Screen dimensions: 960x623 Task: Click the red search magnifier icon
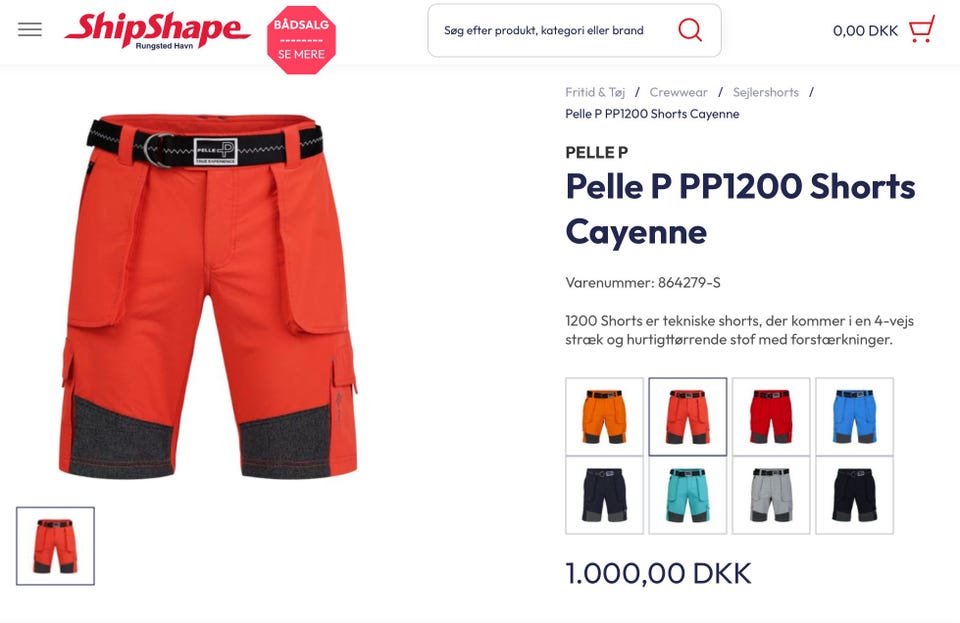[x=690, y=30]
